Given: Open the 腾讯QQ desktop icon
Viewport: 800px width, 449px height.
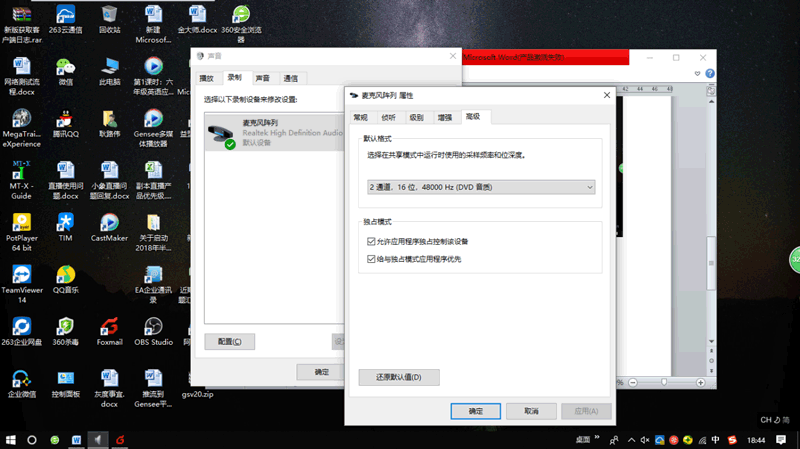Looking at the screenshot, I should tap(65, 118).
